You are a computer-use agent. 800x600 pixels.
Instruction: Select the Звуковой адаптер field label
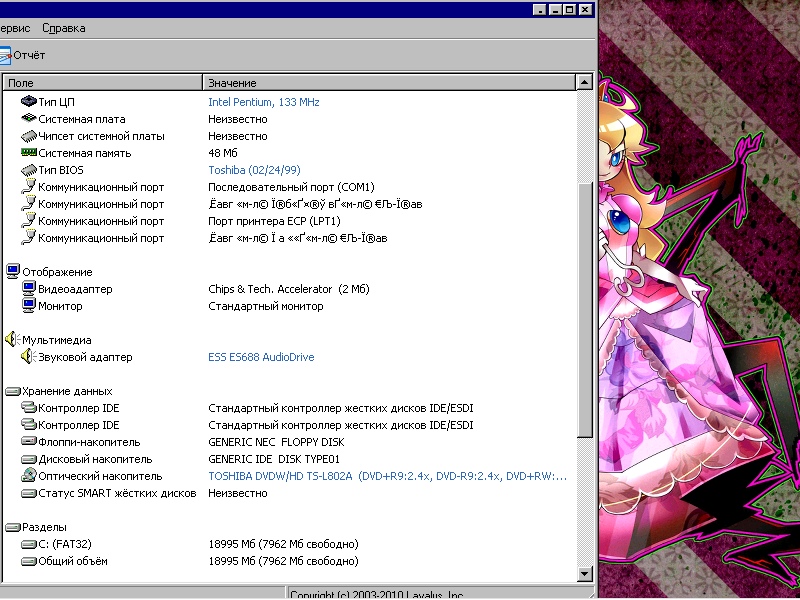[85, 357]
